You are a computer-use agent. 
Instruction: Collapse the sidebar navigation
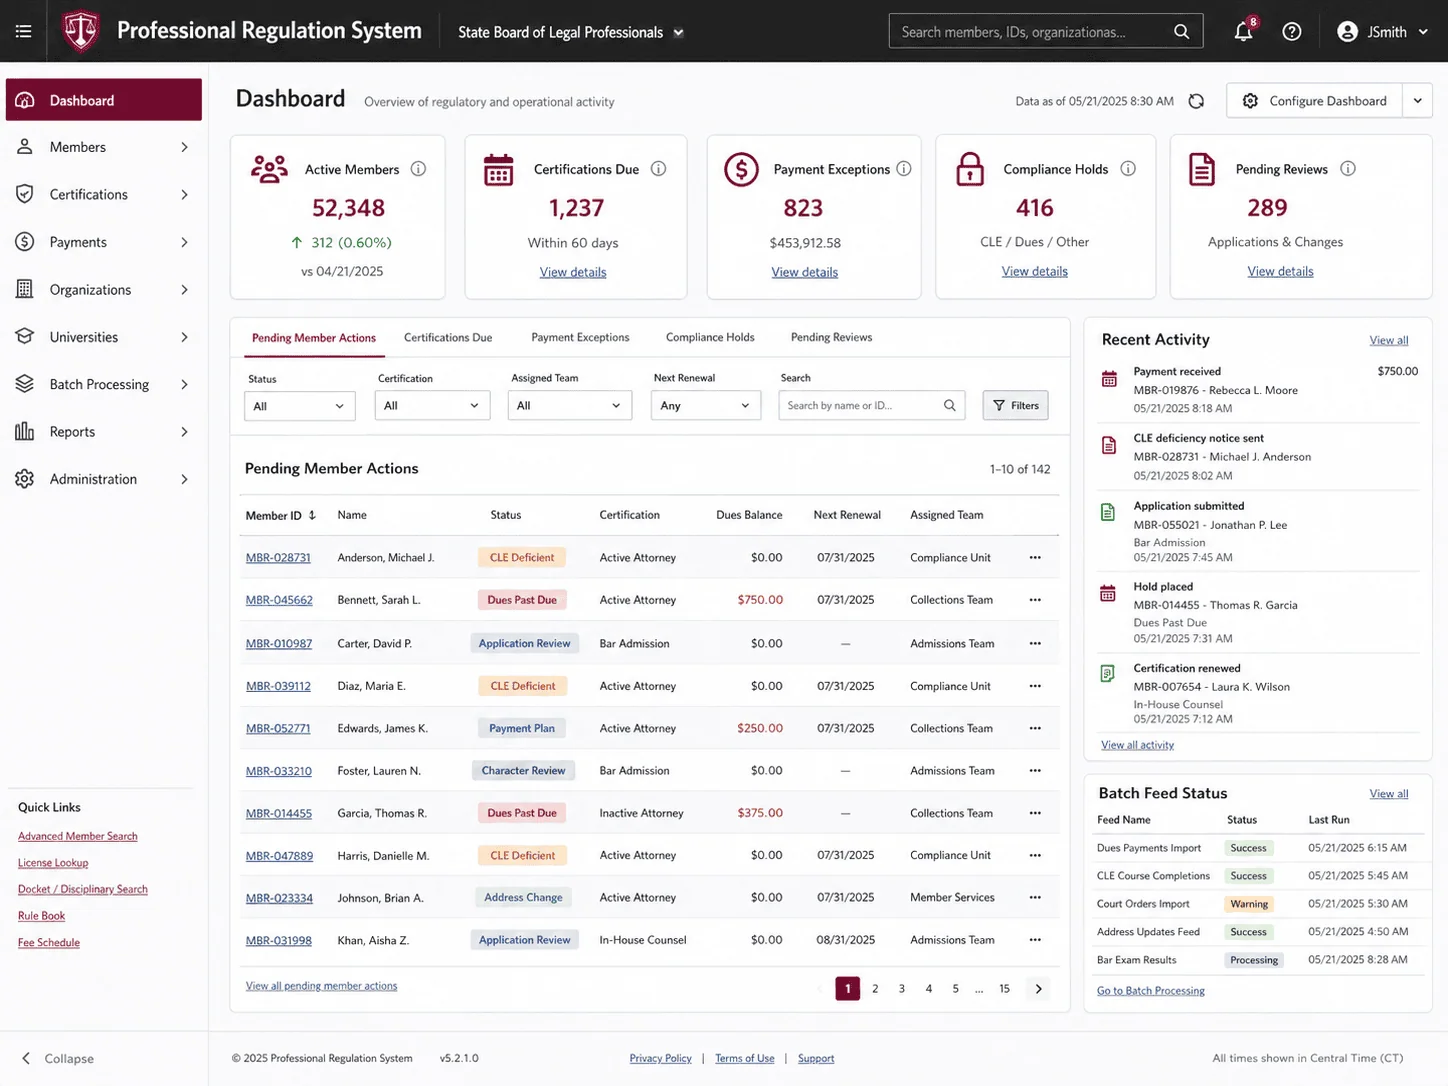click(58, 1058)
